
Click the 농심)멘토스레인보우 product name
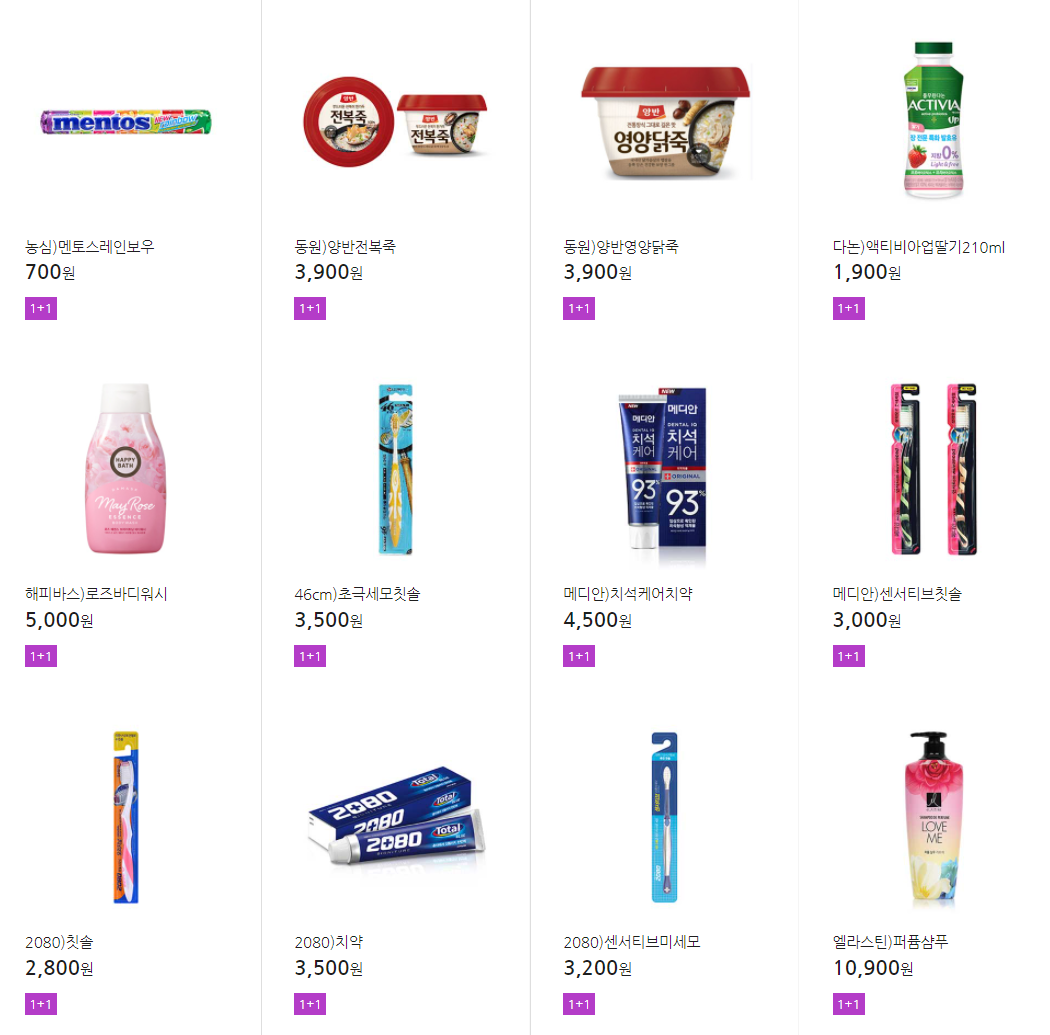[90, 247]
